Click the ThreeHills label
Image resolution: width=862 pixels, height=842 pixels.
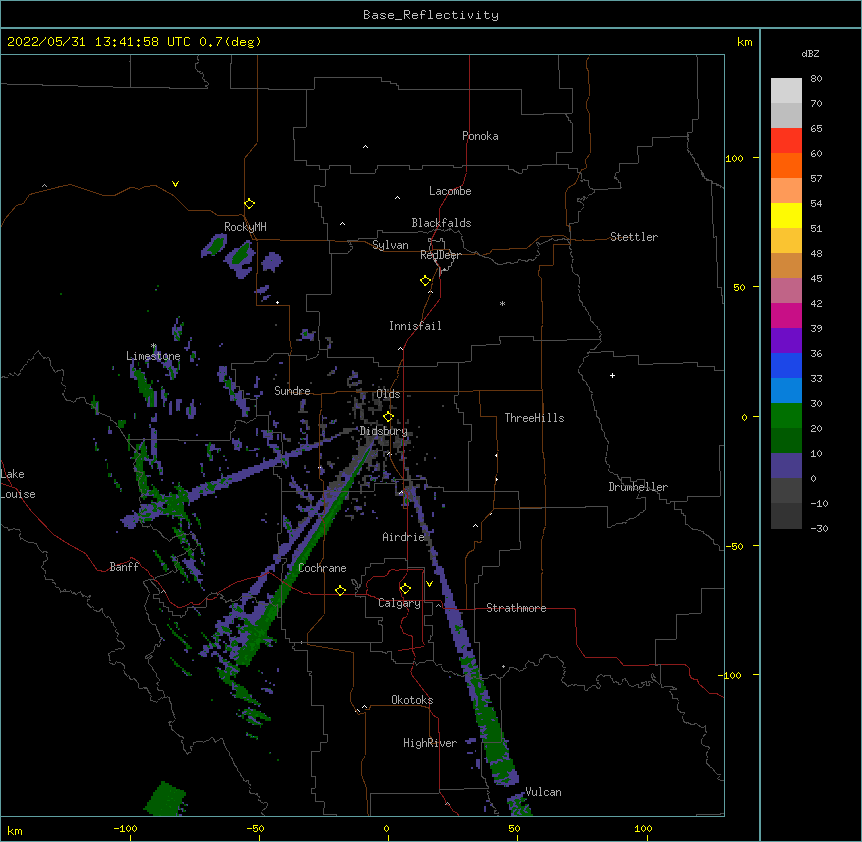534,418
